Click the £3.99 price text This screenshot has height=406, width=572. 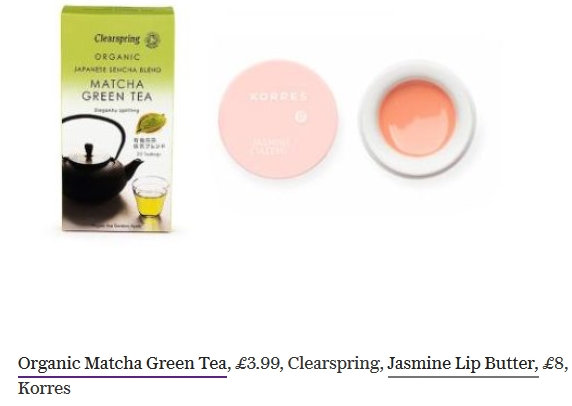(x=258, y=364)
